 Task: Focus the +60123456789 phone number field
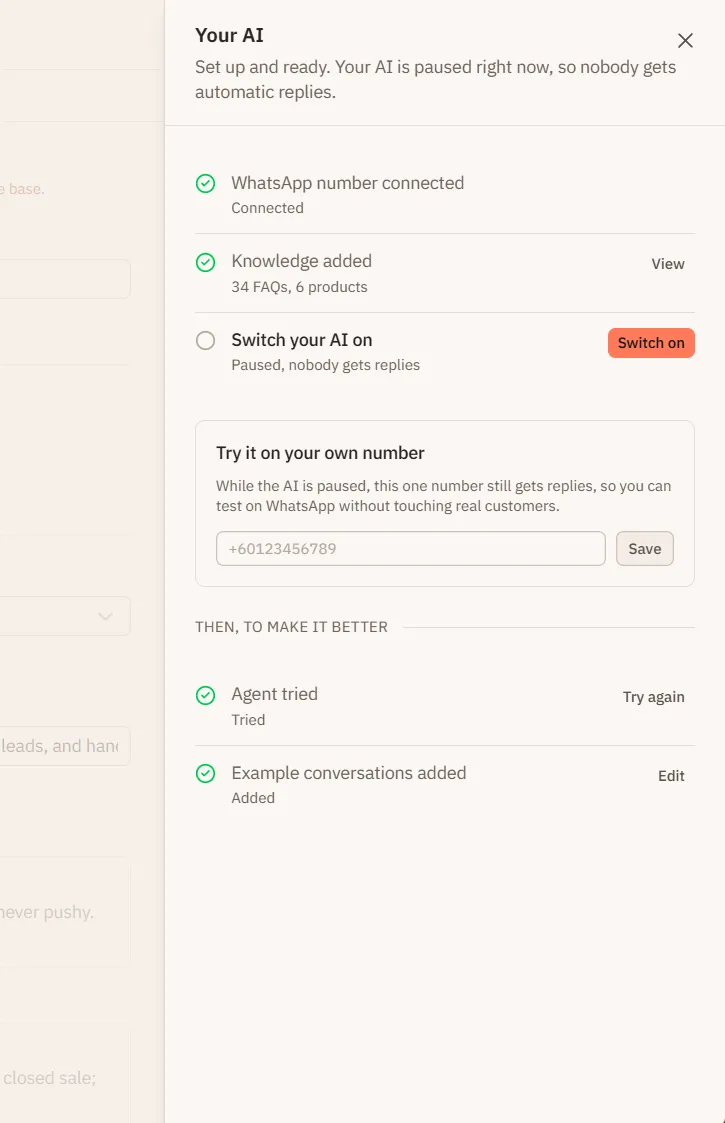[410, 549]
